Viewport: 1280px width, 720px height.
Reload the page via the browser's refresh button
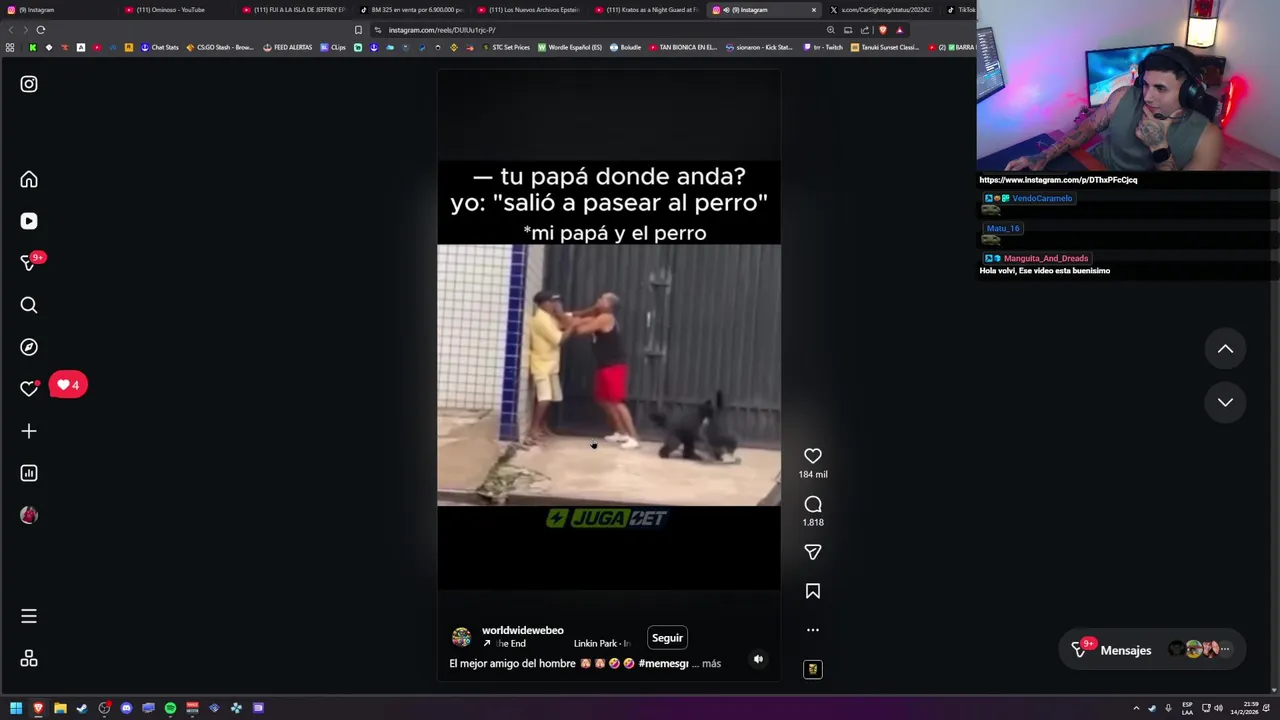pos(41,30)
